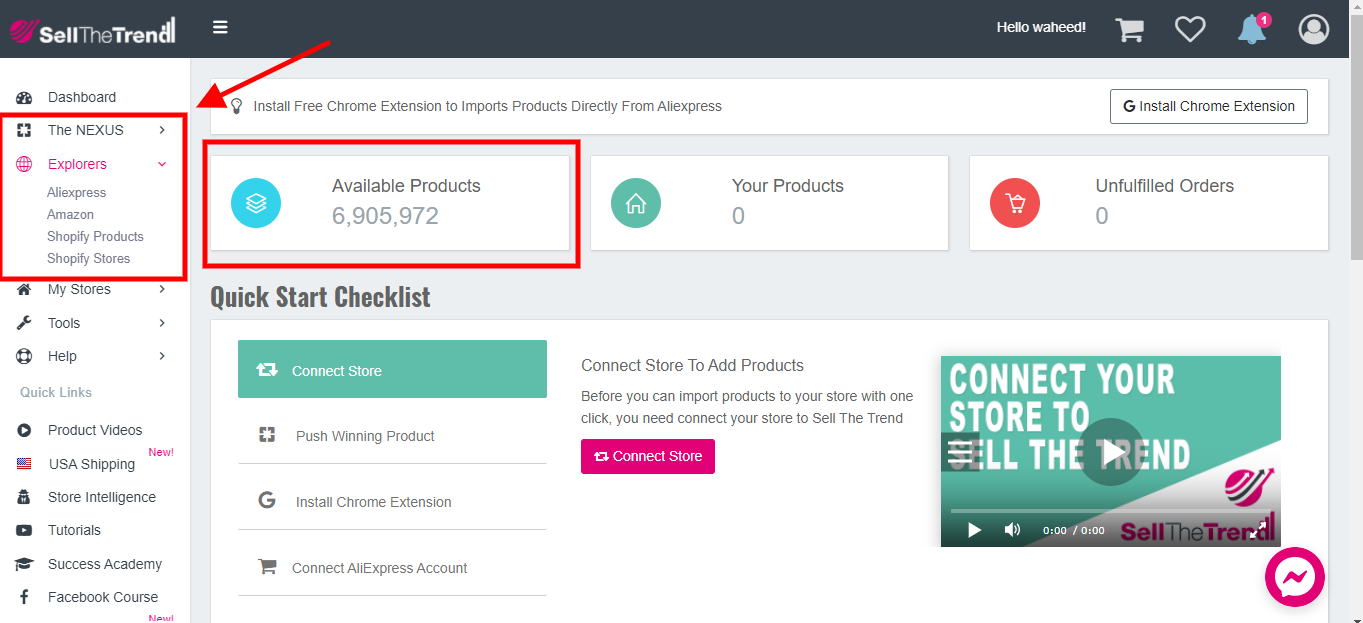Open the notifications bell
1363x623 pixels.
click(x=1251, y=30)
